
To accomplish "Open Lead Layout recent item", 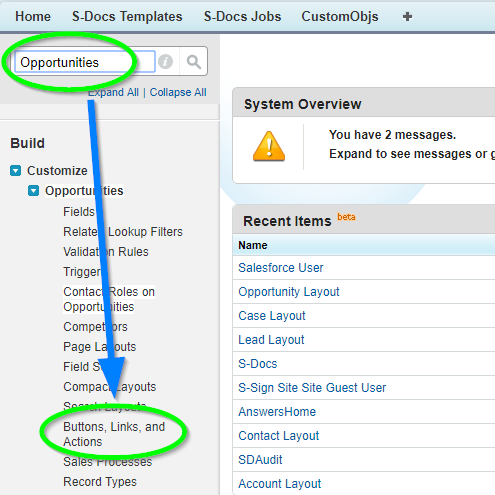I will [x=271, y=340].
